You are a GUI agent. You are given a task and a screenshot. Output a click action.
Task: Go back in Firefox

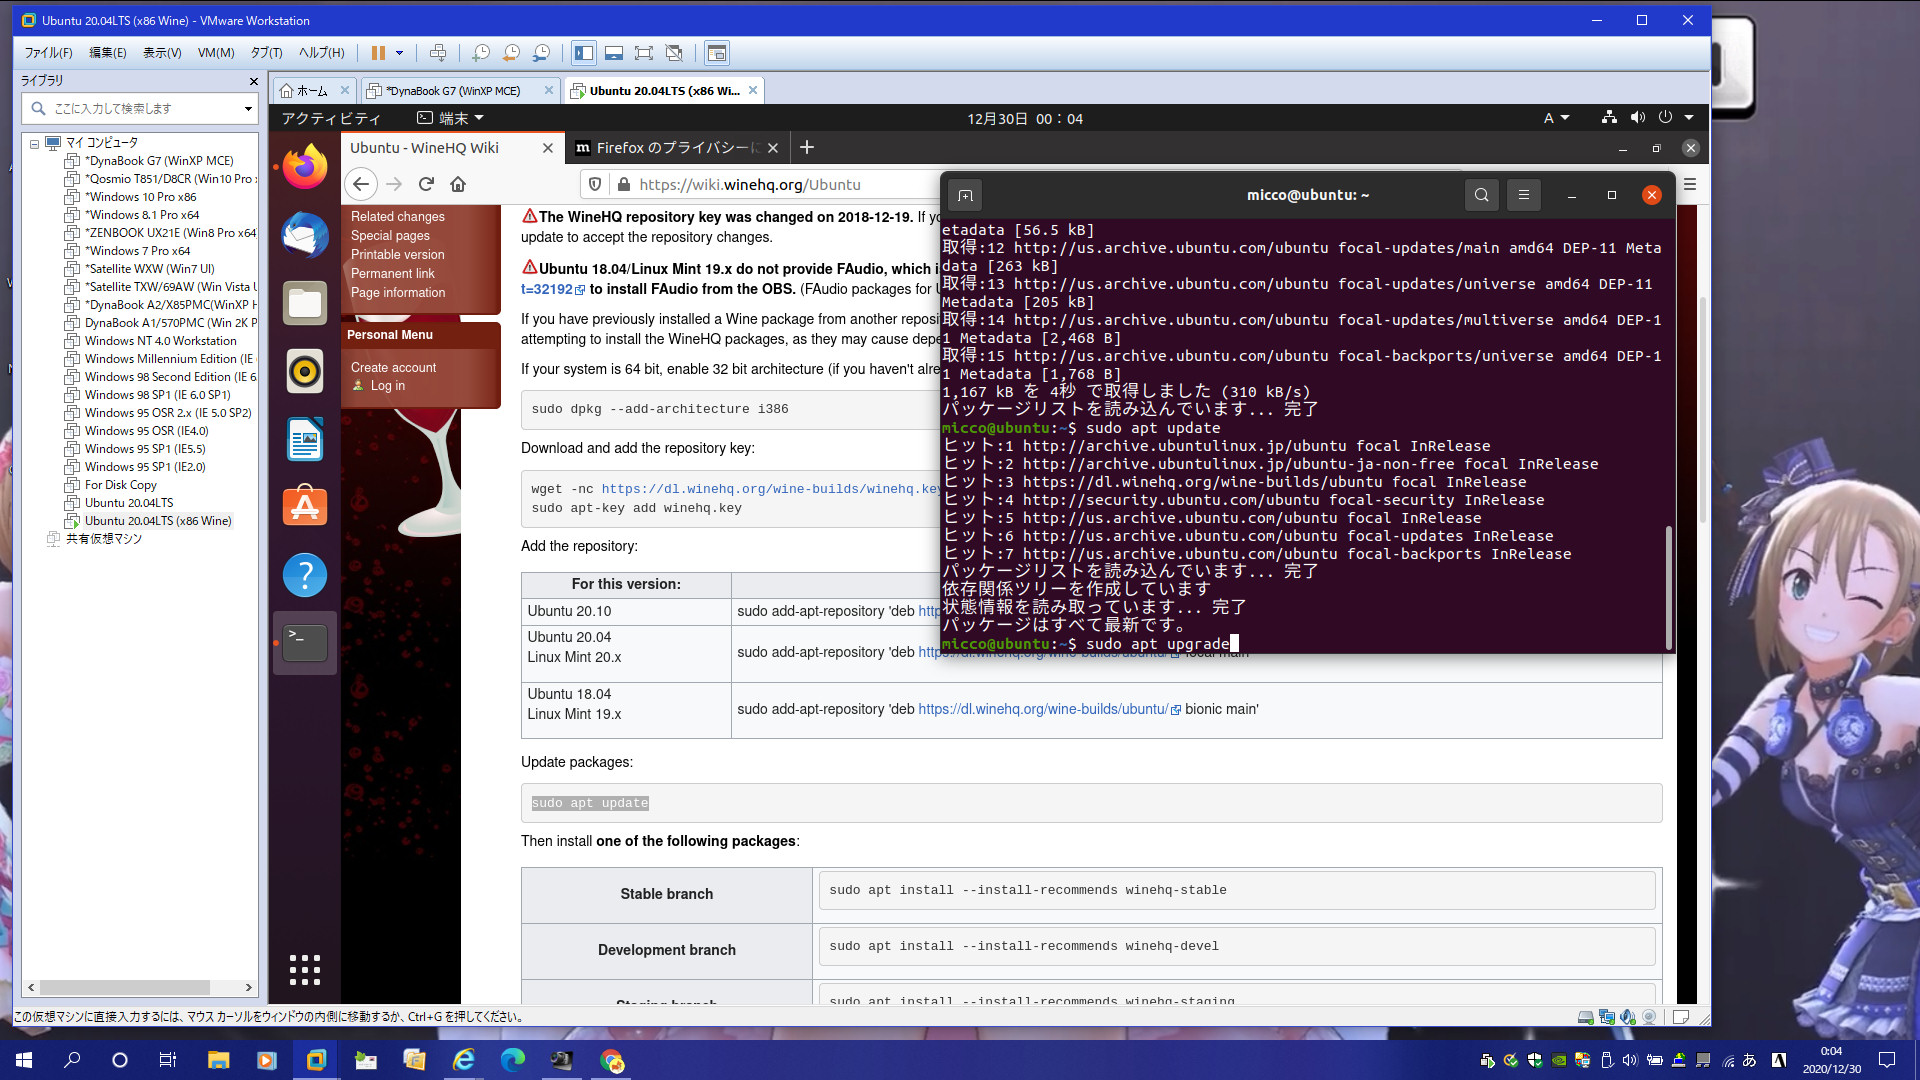[x=362, y=184]
